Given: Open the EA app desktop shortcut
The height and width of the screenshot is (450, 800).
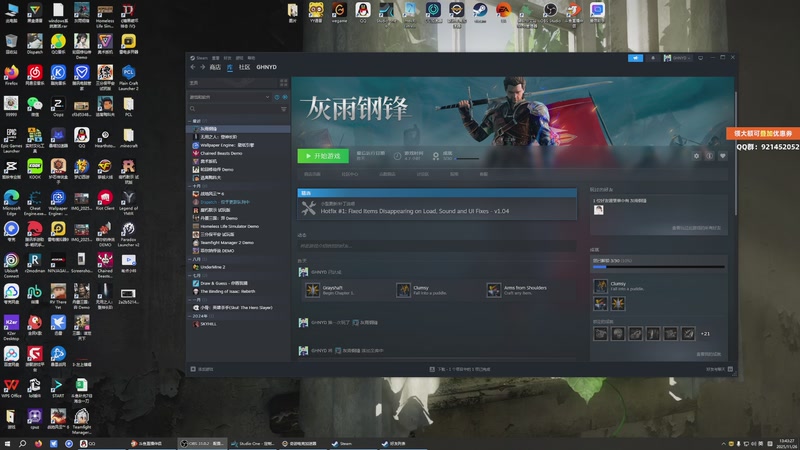Looking at the screenshot, I should [503, 12].
